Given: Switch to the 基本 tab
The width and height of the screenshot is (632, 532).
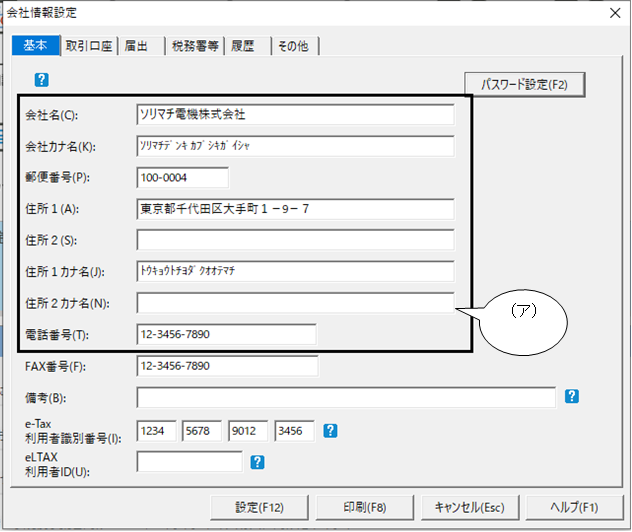Looking at the screenshot, I should pyautogui.click(x=36, y=45).
